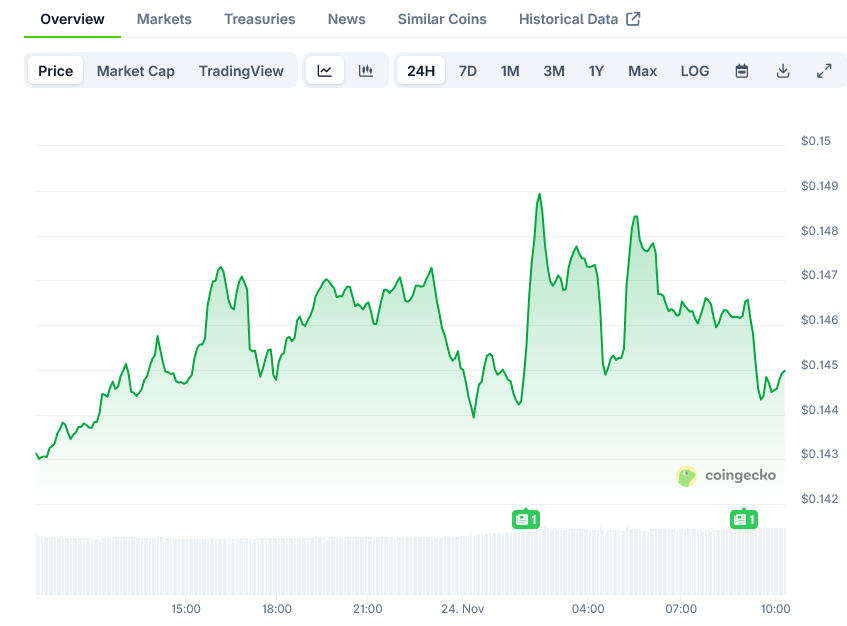The height and width of the screenshot is (626, 847).
Task: Enable the LOG scale toggle
Action: pyautogui.click(x=694, y=70)
